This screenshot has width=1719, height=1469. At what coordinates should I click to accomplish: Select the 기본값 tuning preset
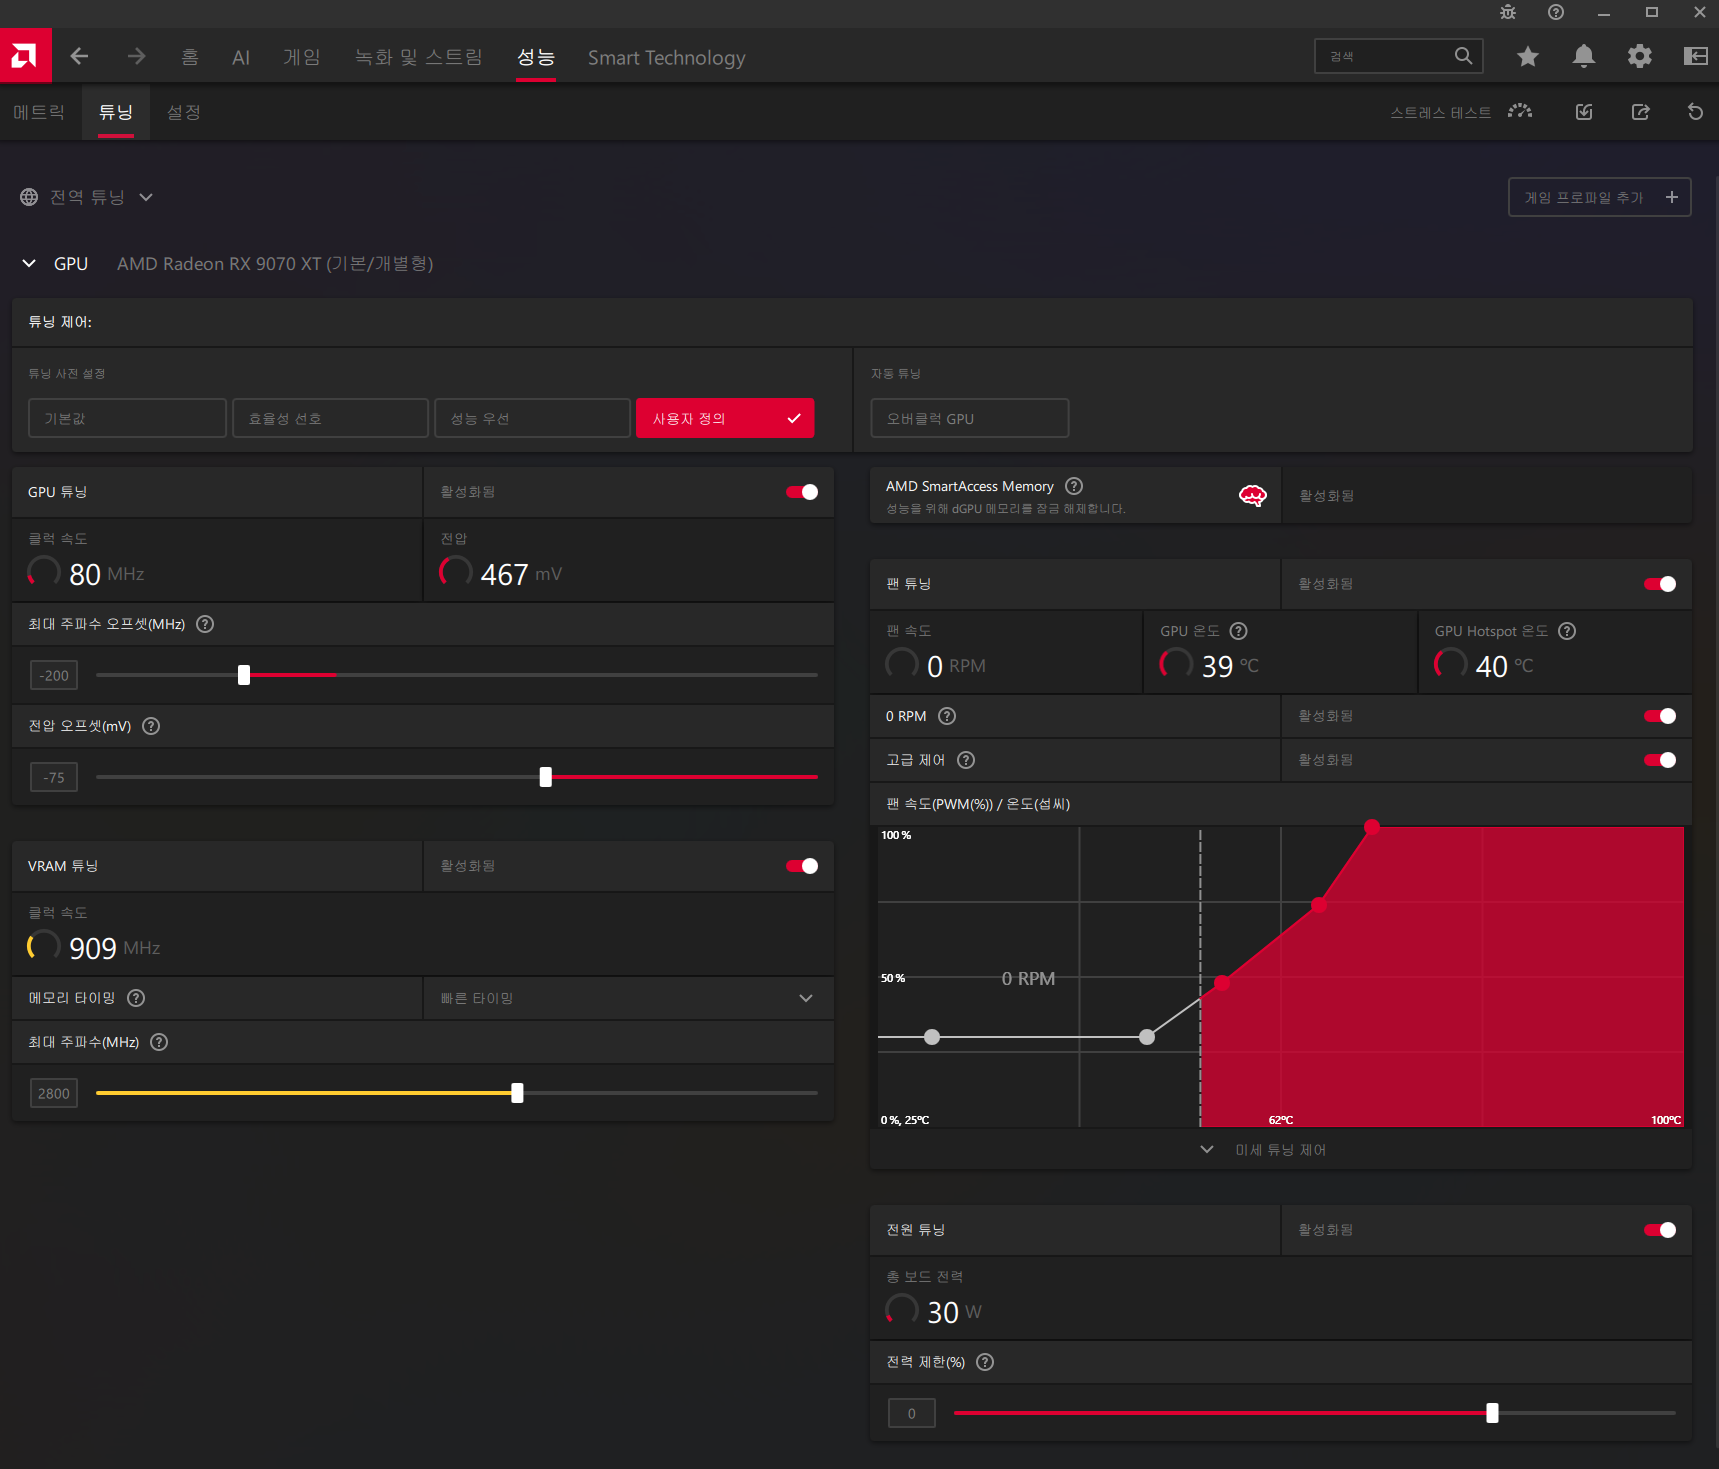(x=127, y=418)
